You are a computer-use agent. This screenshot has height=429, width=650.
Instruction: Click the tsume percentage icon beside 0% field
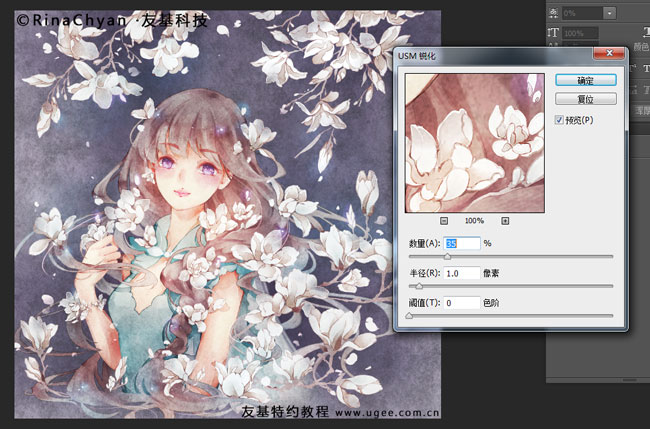(553, 13)
